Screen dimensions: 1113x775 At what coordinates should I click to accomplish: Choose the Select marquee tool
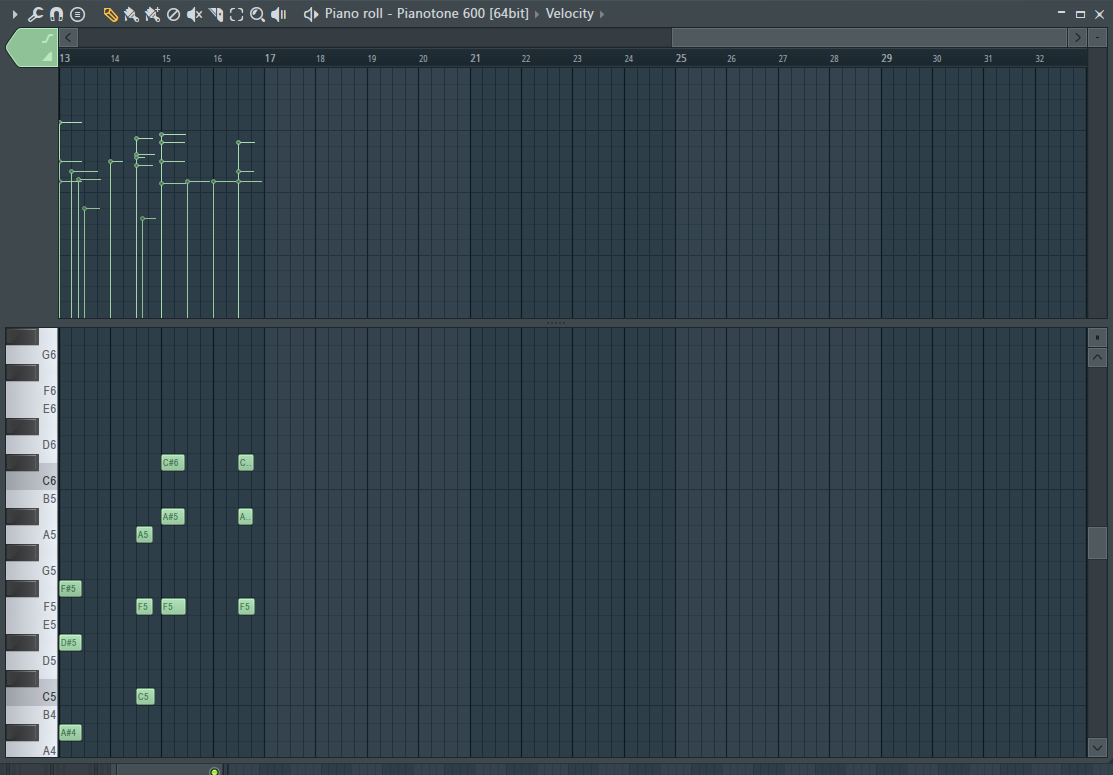(236, 13)
